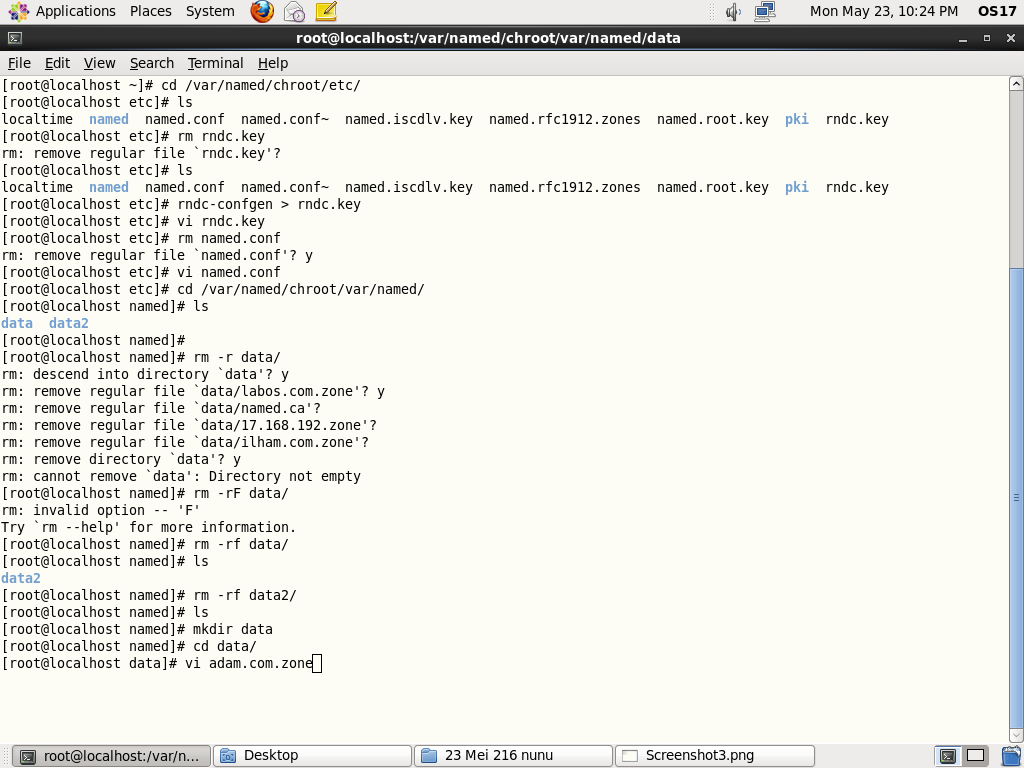Open the Search menu of the terminal

(x=151, y=62)
